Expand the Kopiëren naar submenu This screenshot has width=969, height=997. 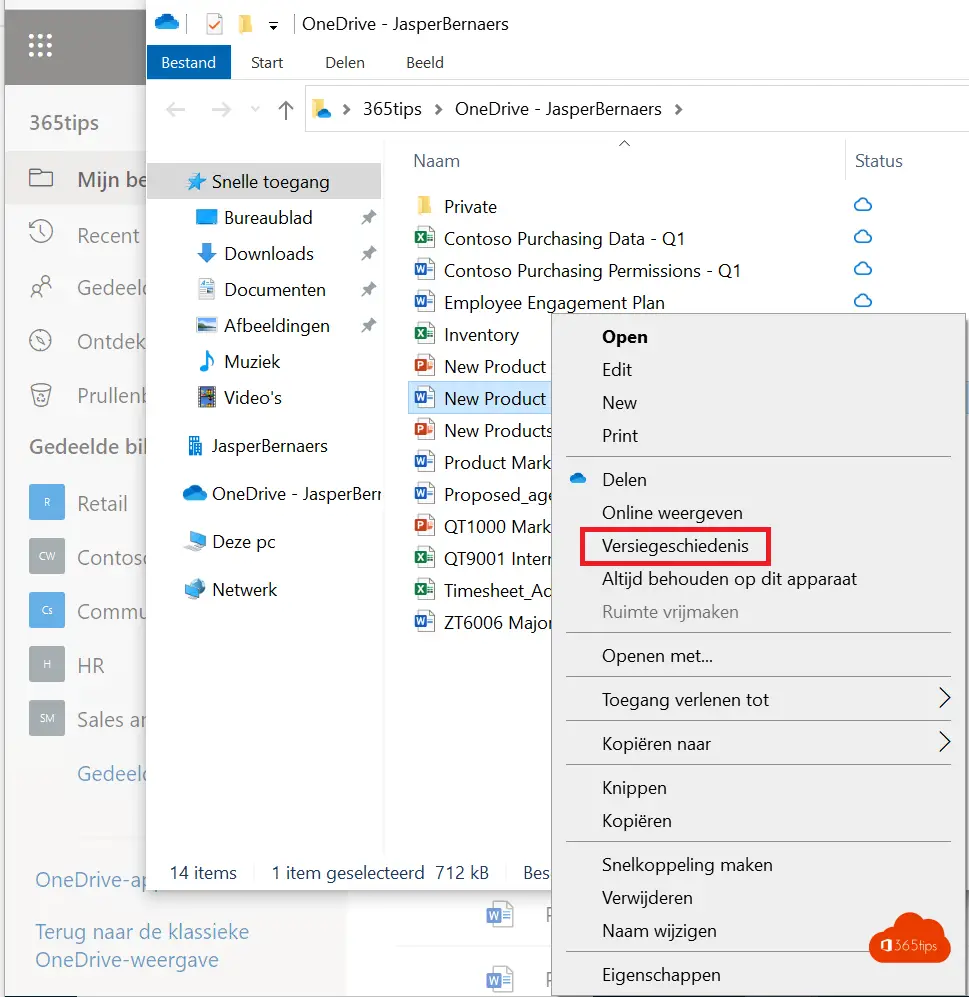coord(758,743)
